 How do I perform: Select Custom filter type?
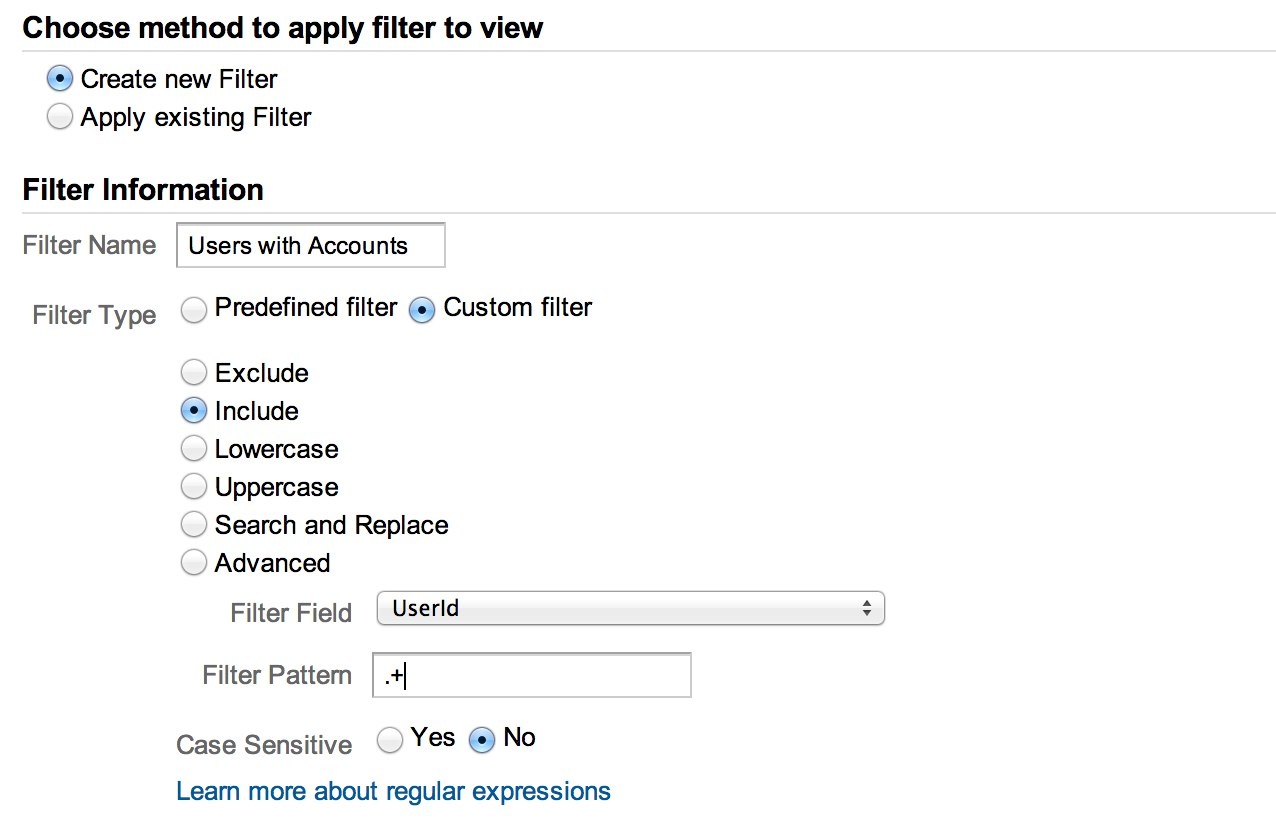(423, 310)
